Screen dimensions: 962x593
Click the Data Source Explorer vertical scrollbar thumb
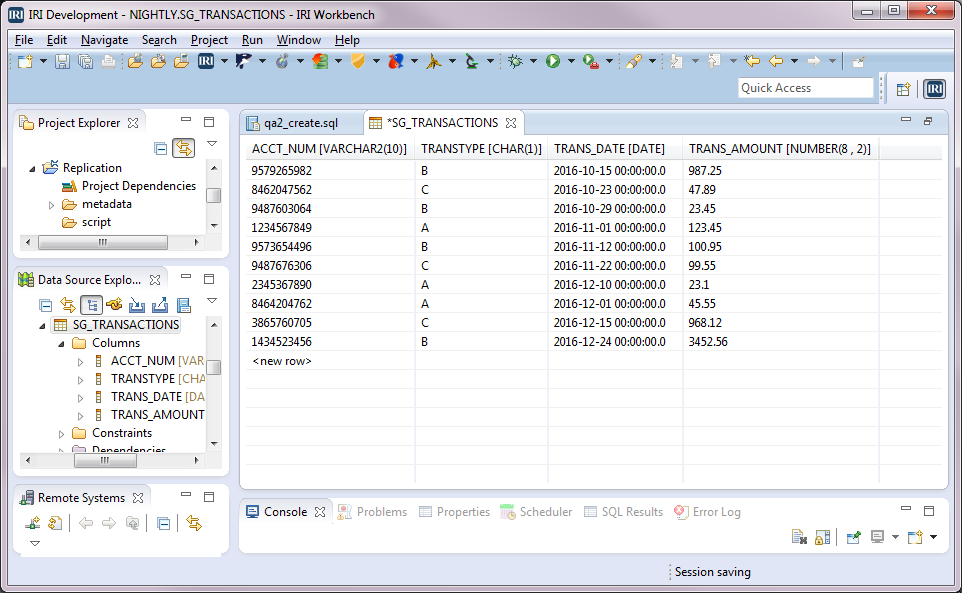coord(214,367)
